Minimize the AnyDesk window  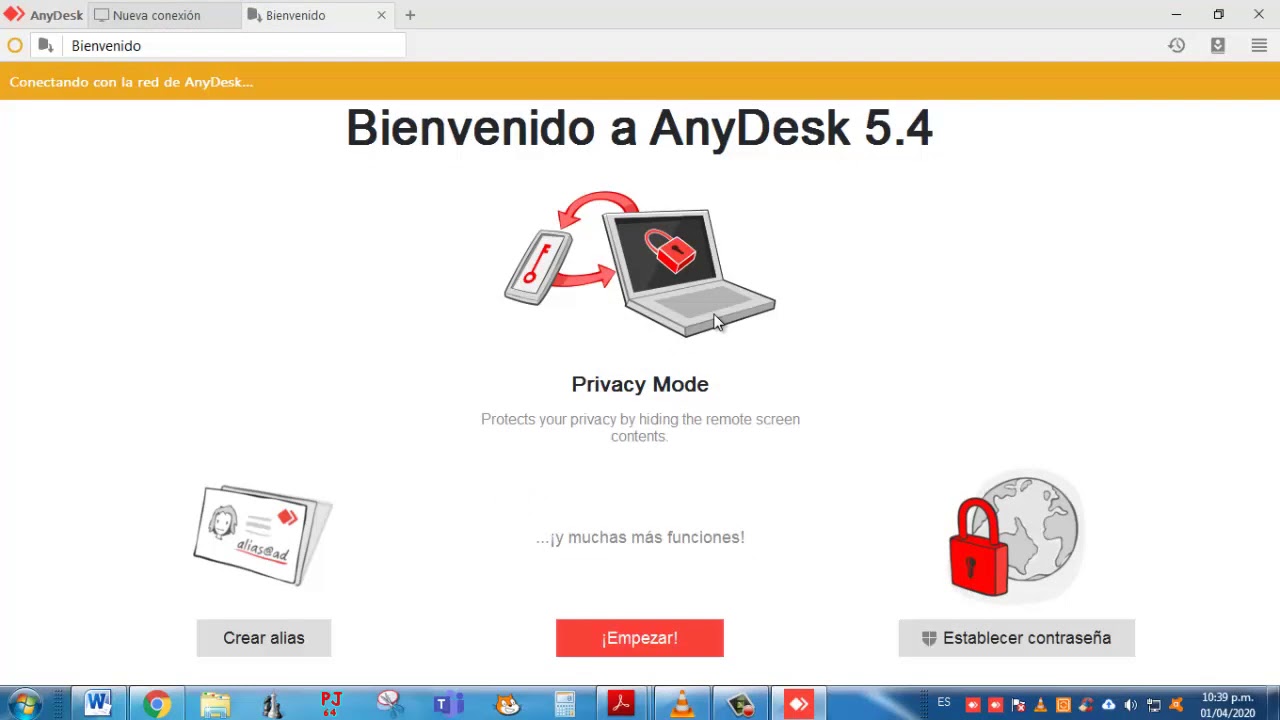(x=1176, y=14)
